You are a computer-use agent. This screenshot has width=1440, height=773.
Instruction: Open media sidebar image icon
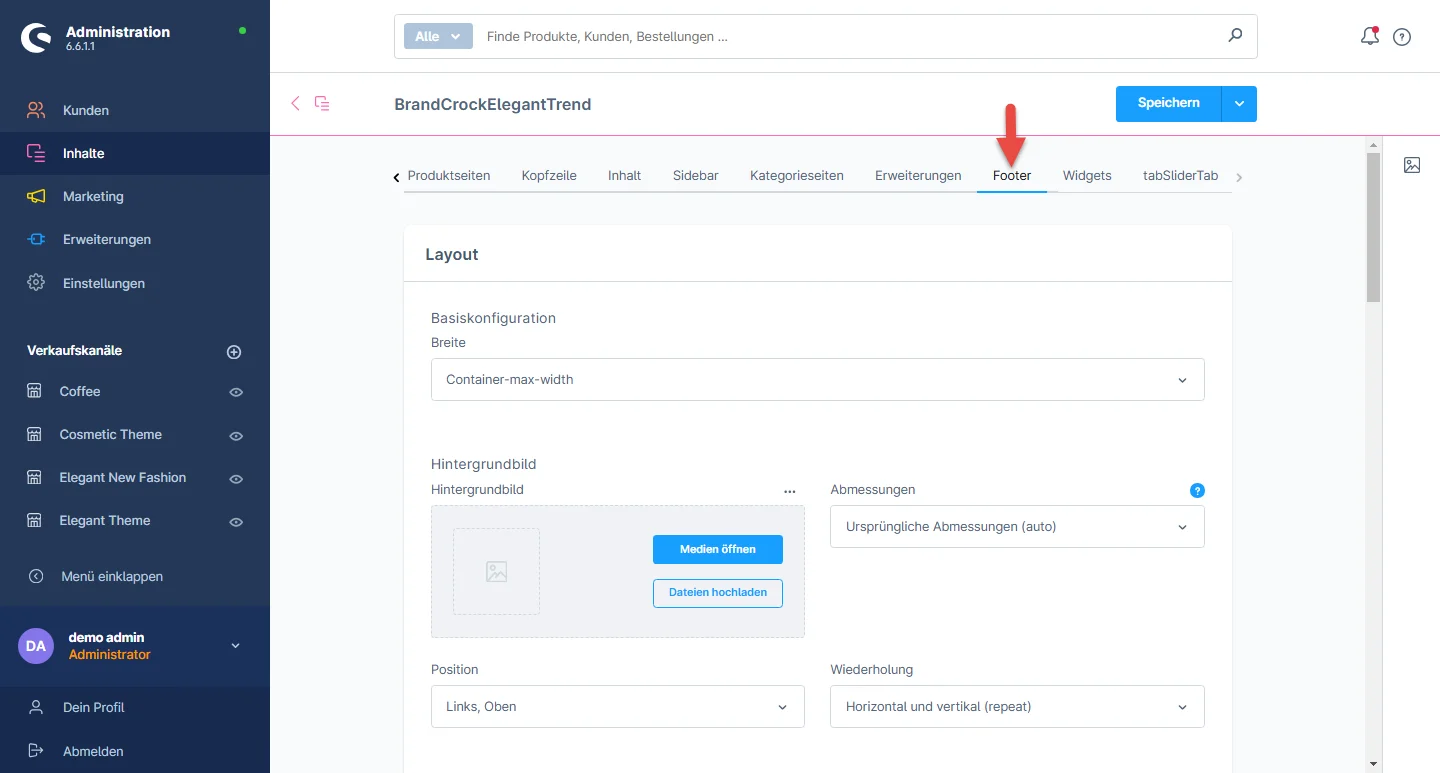1412,165
